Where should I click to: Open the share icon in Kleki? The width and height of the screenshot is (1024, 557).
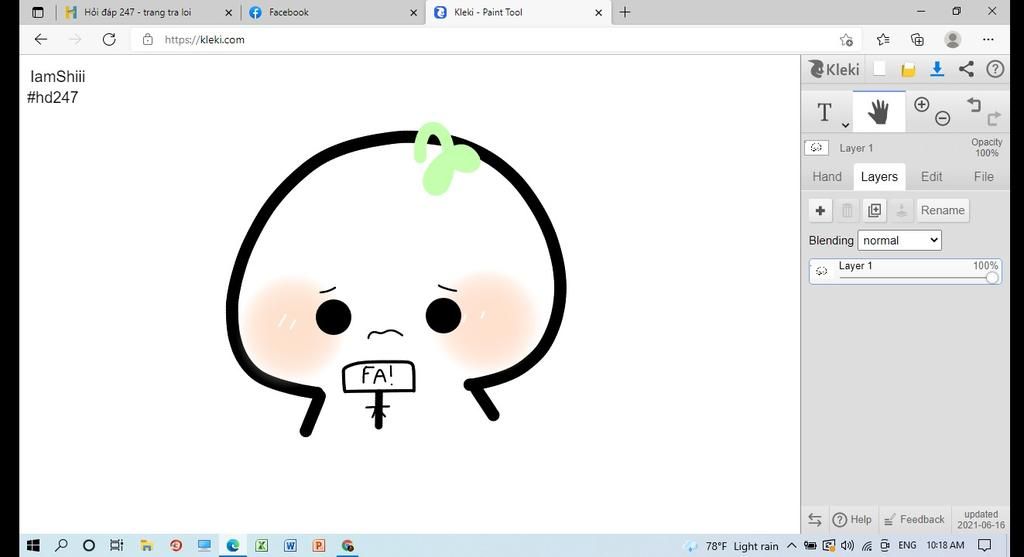(x=967, y=69)
